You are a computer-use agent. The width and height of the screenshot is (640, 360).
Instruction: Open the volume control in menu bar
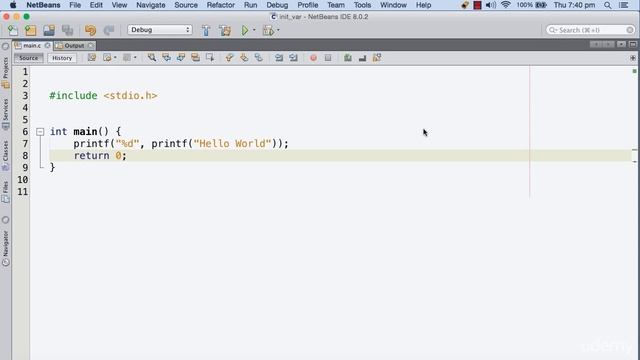[x=491, y=5]
